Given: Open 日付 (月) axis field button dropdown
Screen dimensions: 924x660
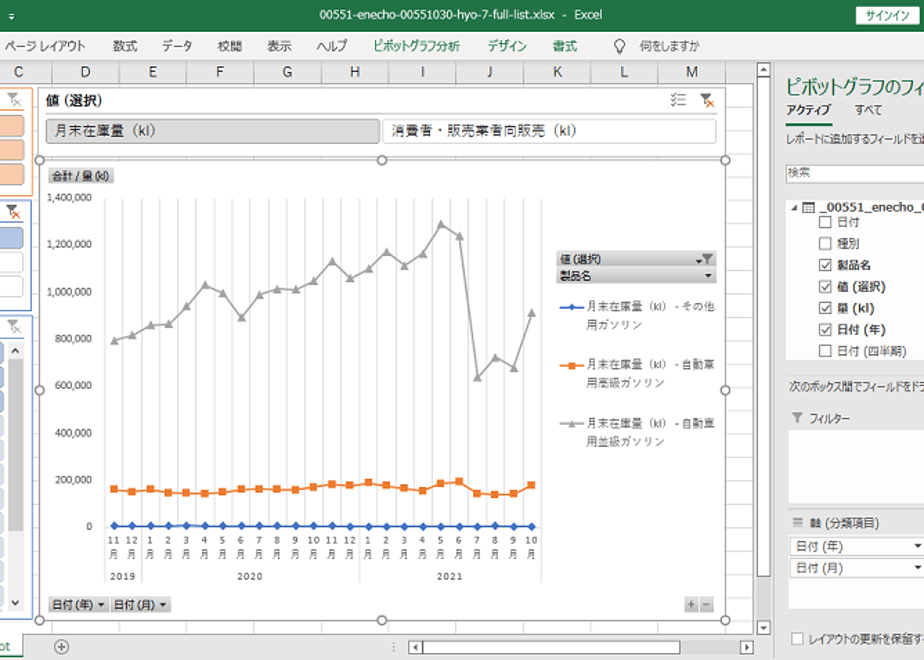Looking at the screenshot, I should pyautogui.click(x=163, y=605).
